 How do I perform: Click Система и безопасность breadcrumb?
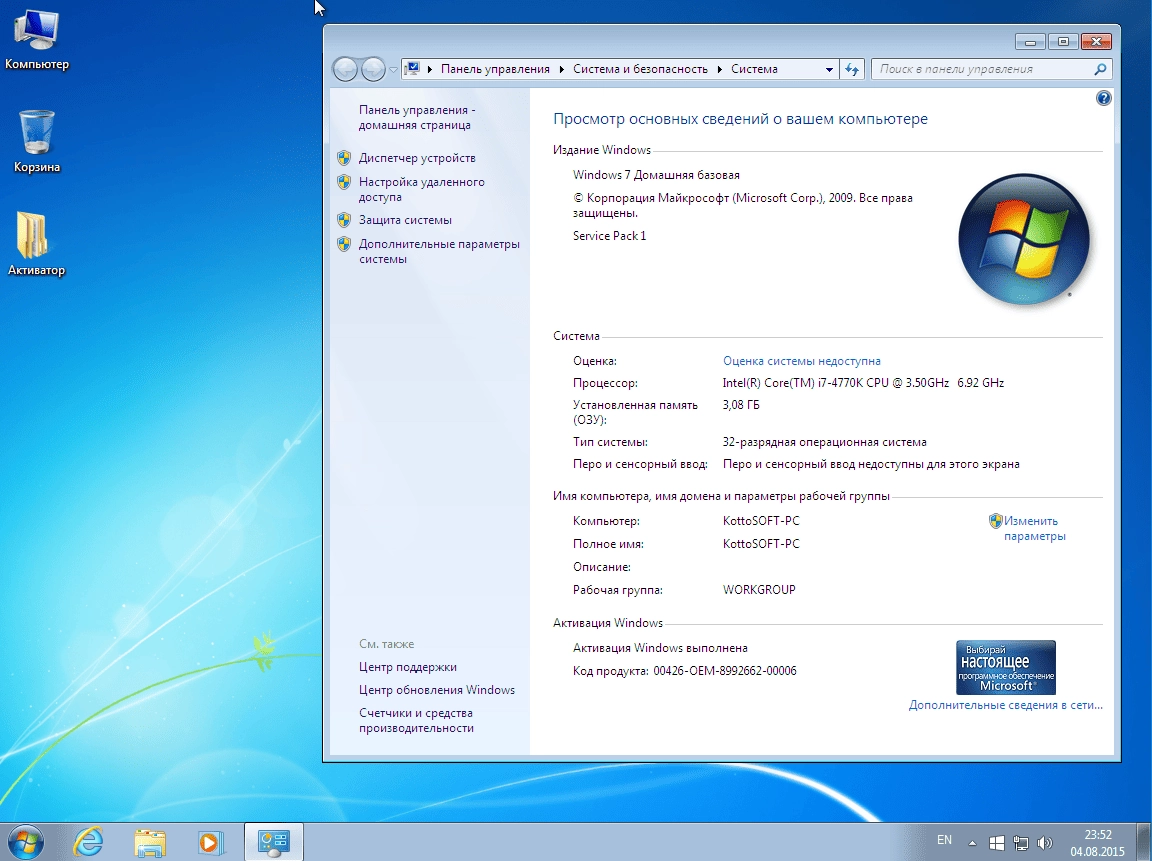[x=640, y=69]
